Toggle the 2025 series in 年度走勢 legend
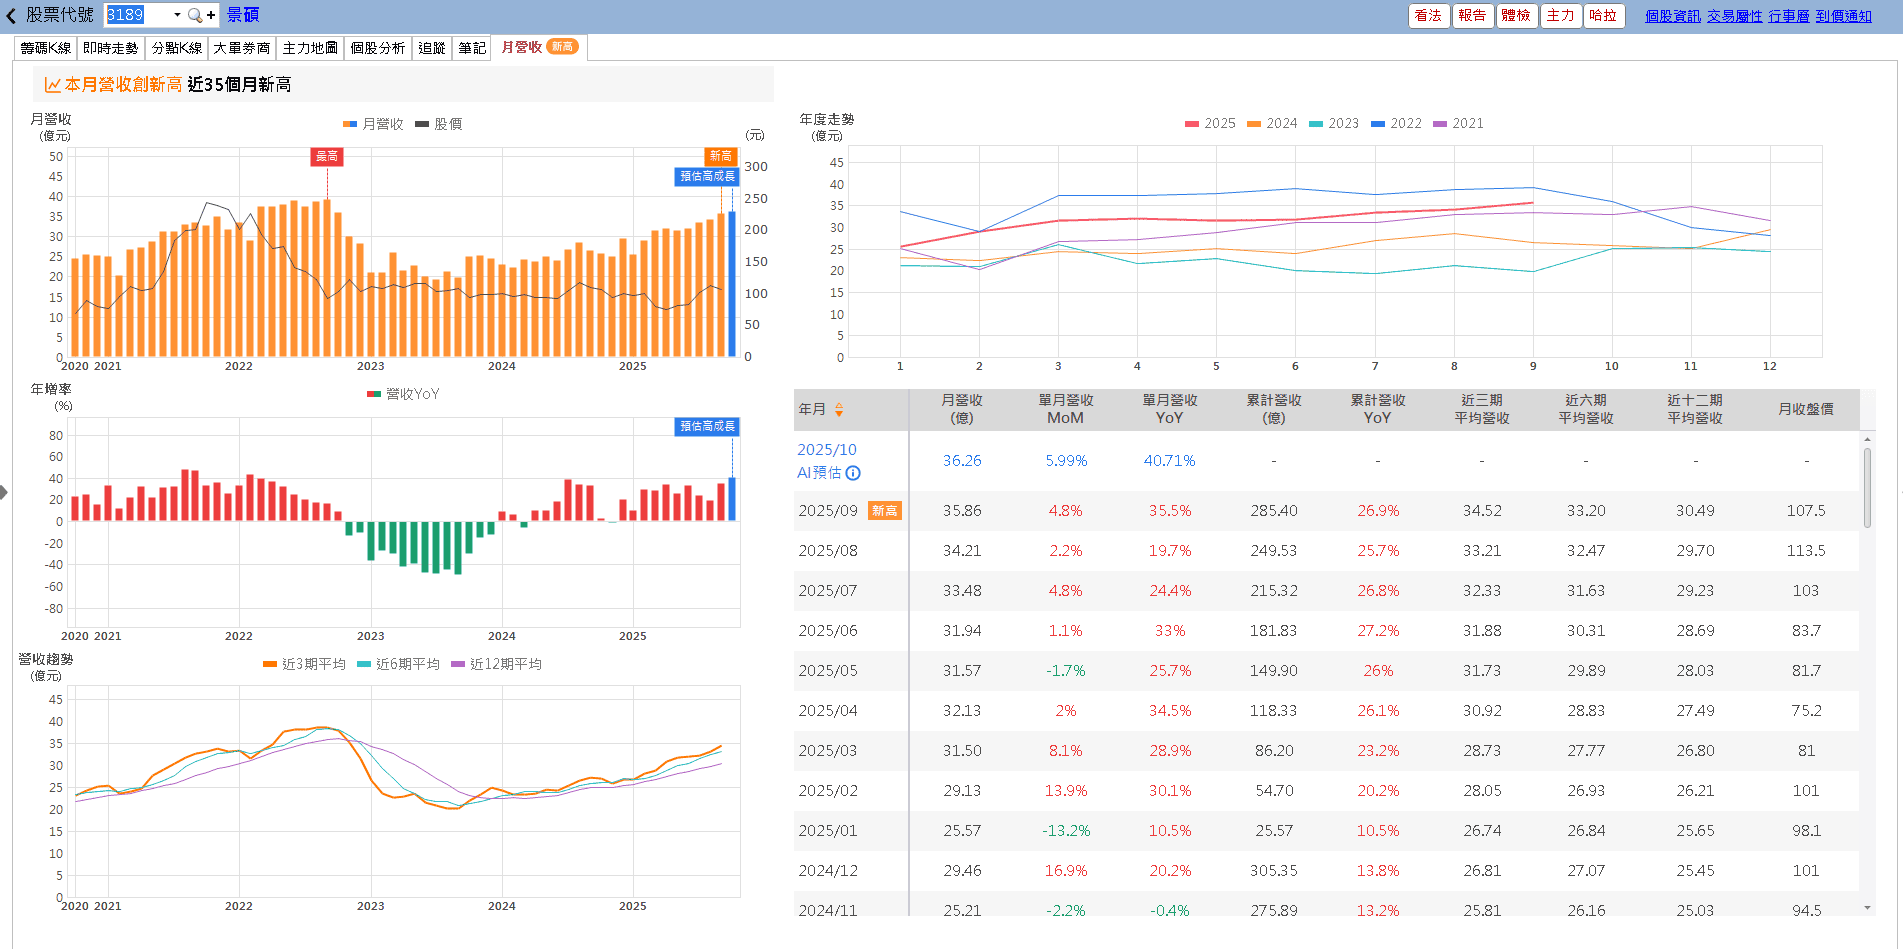Image resolution: width=1903 pixels, height=949 pixels. (x=1210, y=124)
